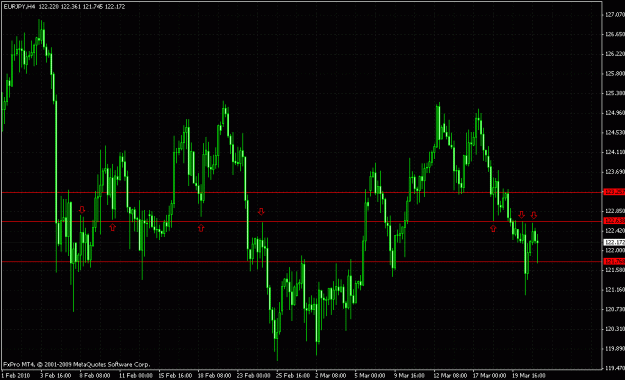Click the 122.42 price scale label
The height and width of the screenshot is (380, 625).
coord(615,231)
